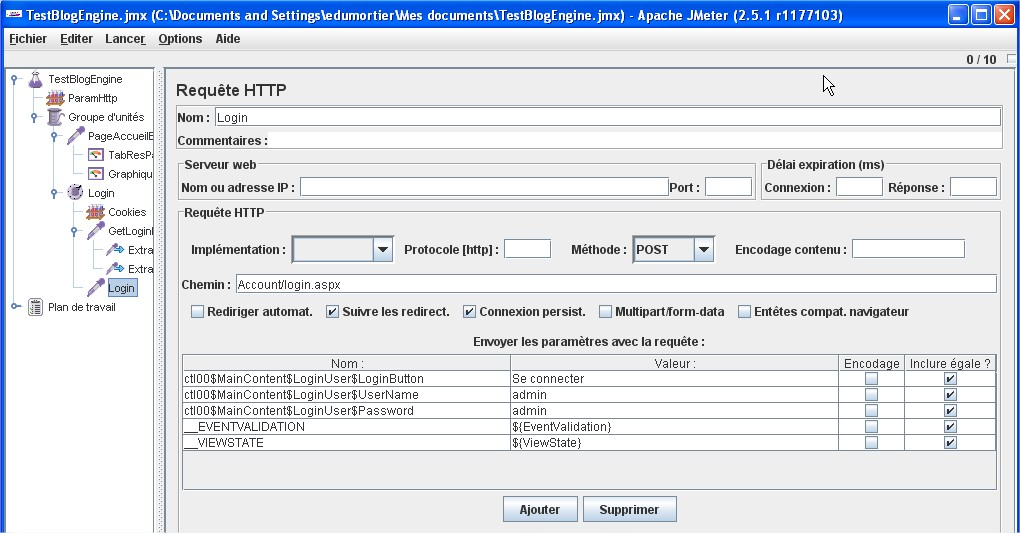
Task: Click the Graphique listener icon
Action: pyautogui.click(x=96, y=174)
